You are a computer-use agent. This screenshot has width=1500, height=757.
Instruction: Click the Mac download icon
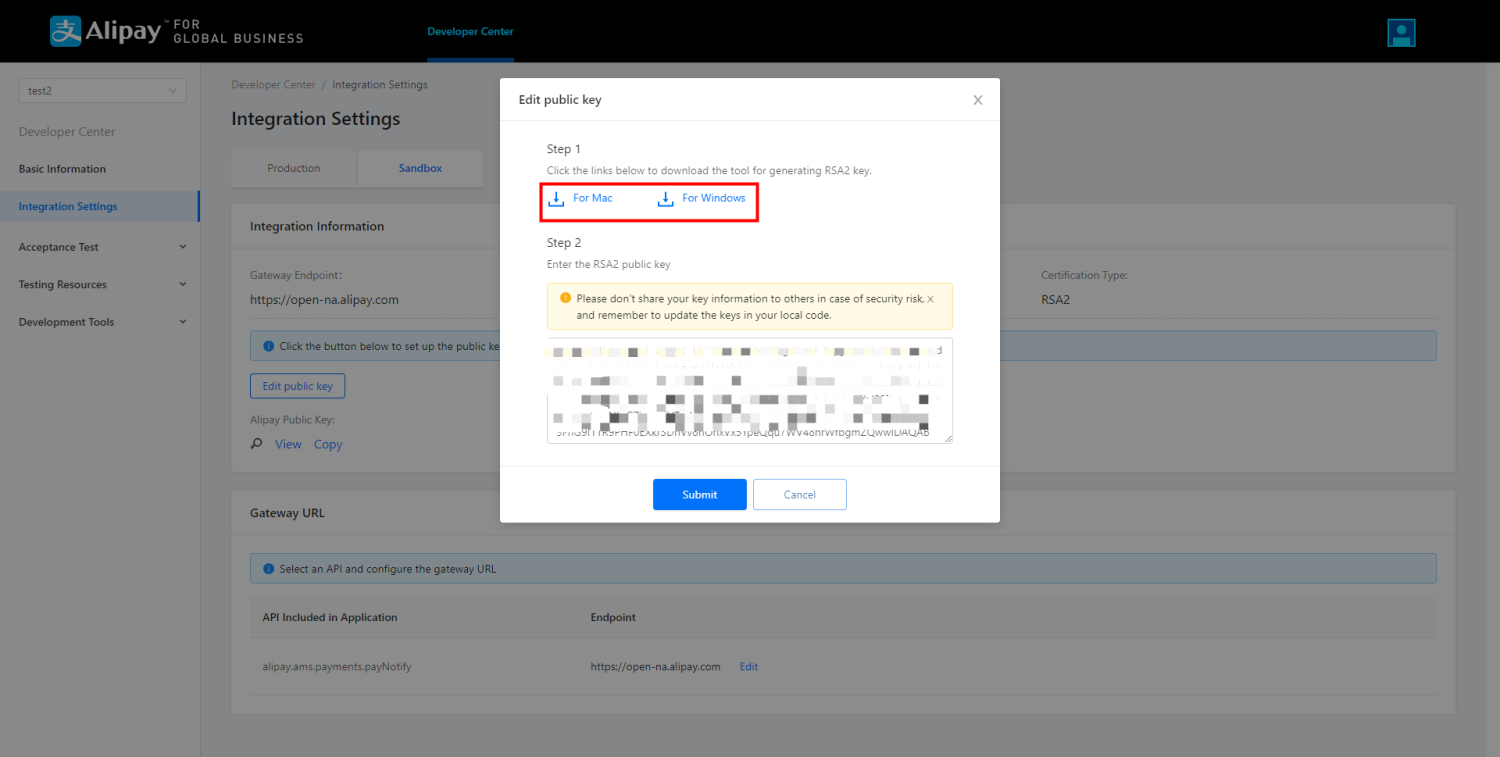pos(556,199)
